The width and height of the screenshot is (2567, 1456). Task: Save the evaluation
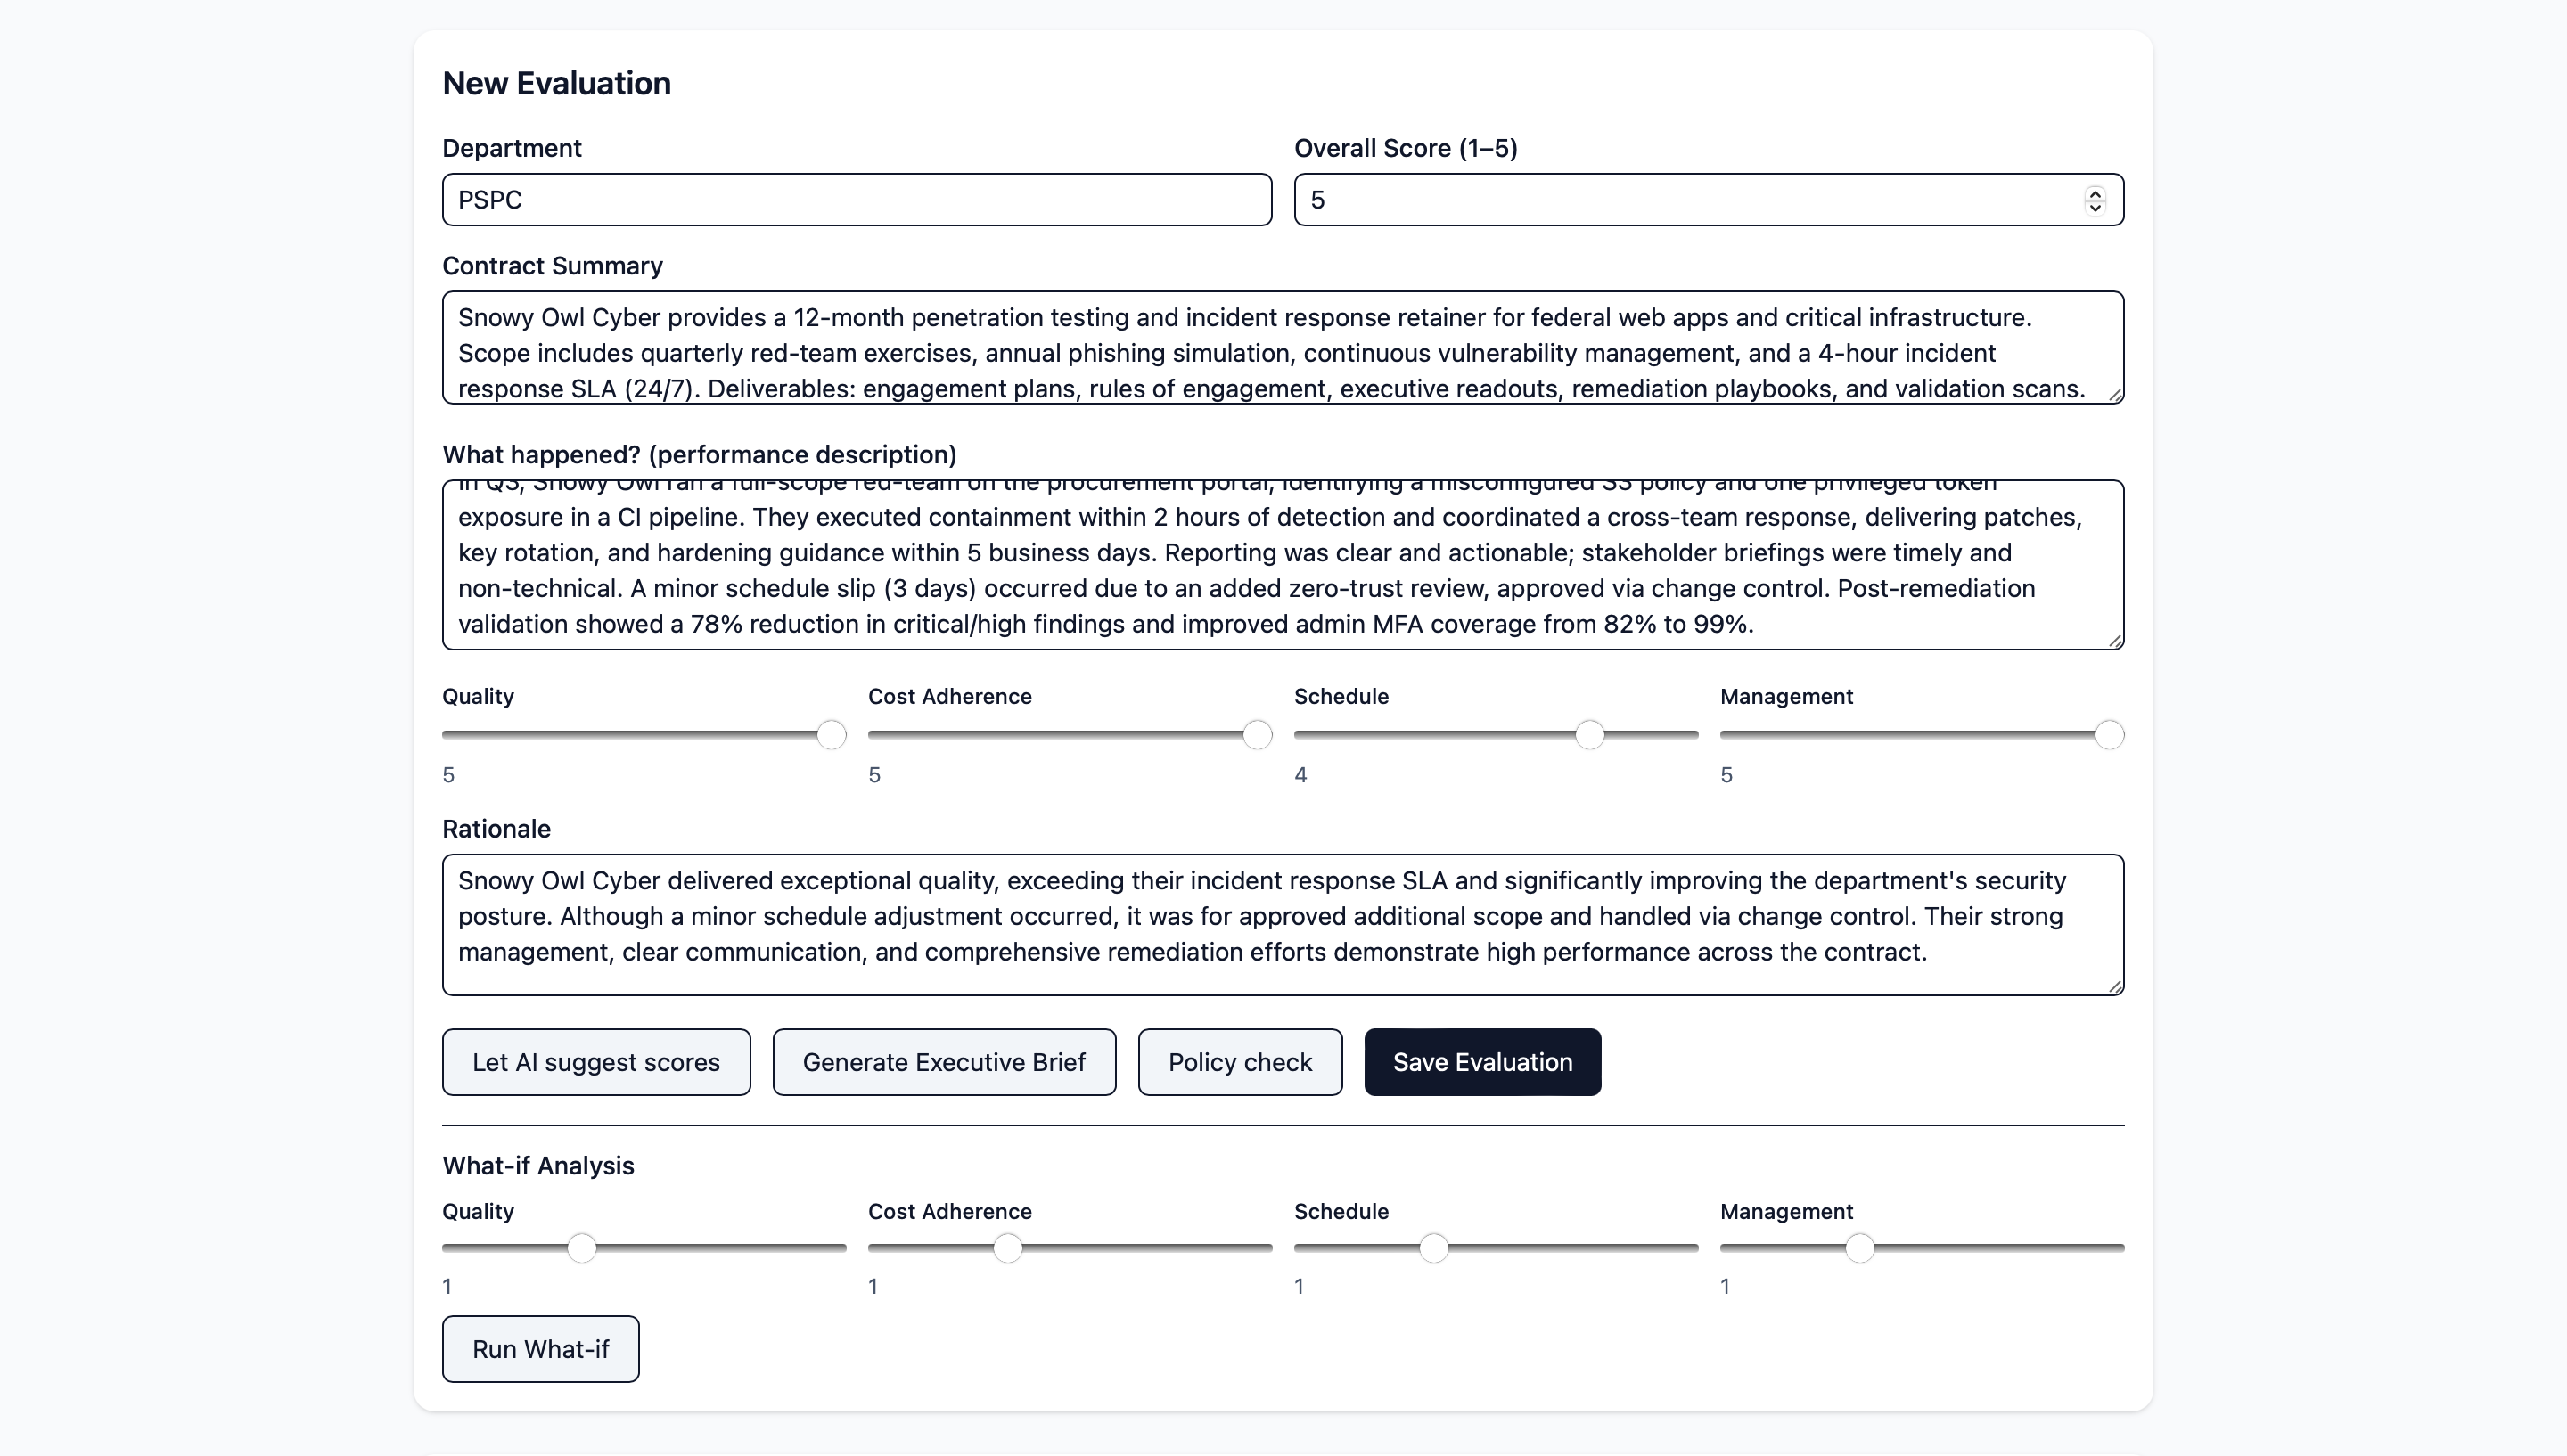pos(1481,1062)
